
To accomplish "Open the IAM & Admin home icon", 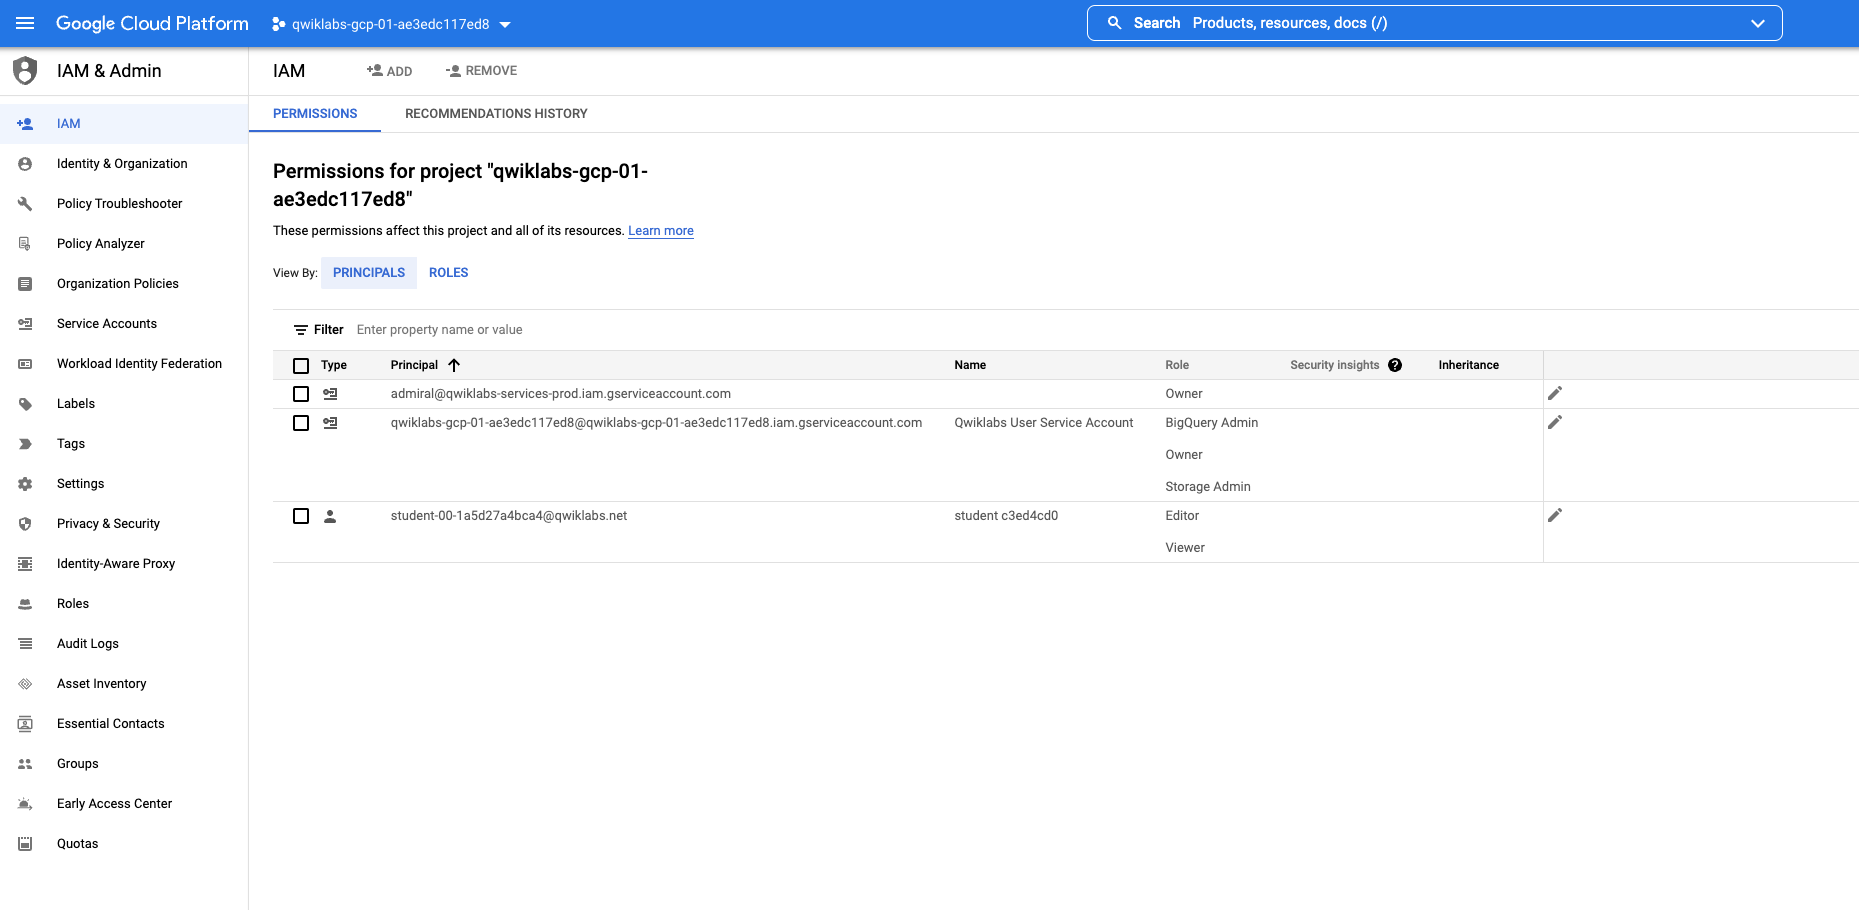I will pyautogui.click(x=24, y=70).
